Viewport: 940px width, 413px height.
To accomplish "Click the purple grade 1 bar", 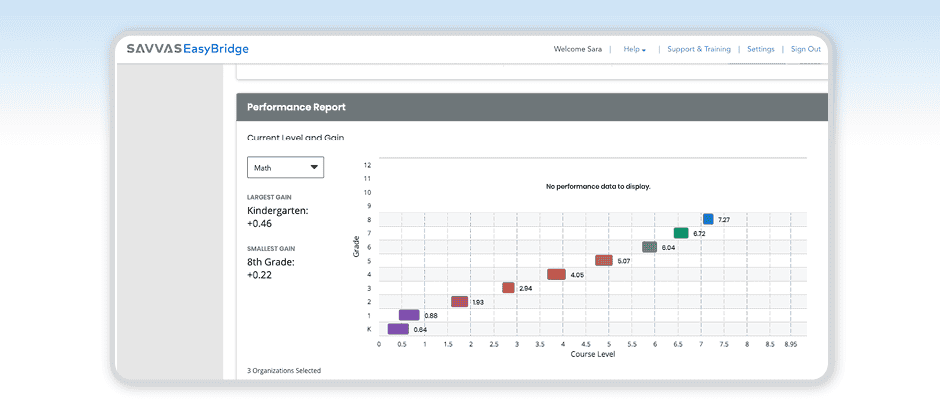I will [x=409, y=315].
